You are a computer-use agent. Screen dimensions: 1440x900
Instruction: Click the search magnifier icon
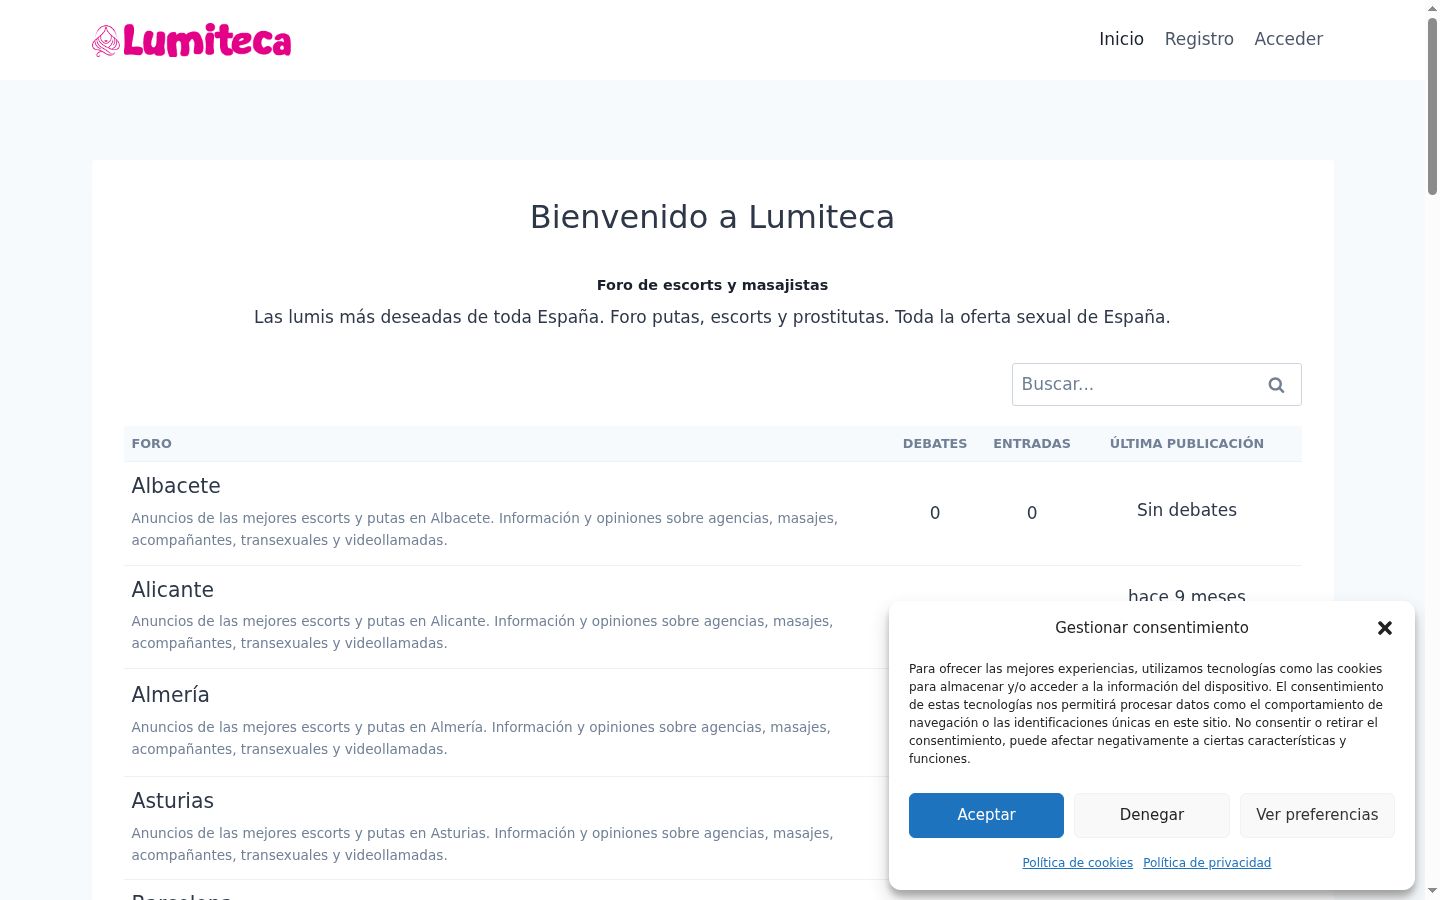tap(1276, 385)
